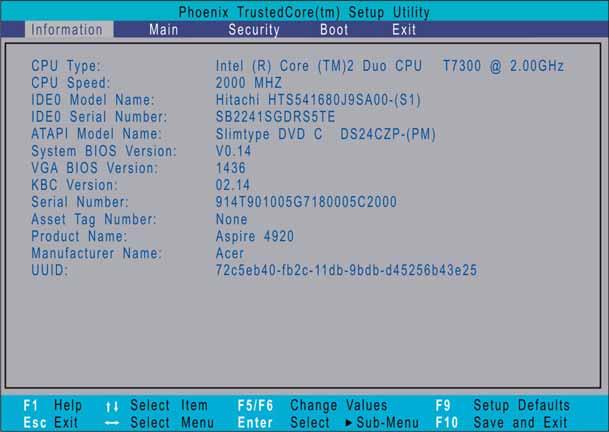Click the Manufacturer Name label
This screenshot has width=609, height=432.
pos(96,253)
